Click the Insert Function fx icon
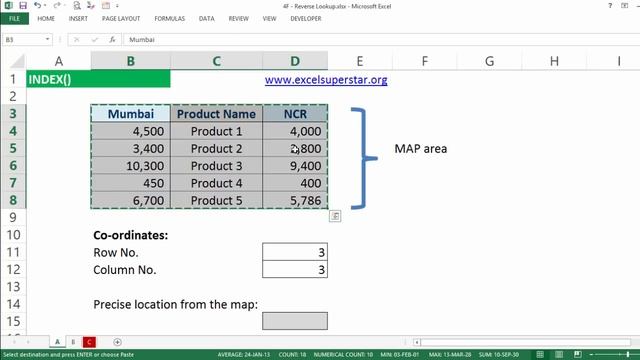The image size is (640, 360). click(x=112, y=40)
